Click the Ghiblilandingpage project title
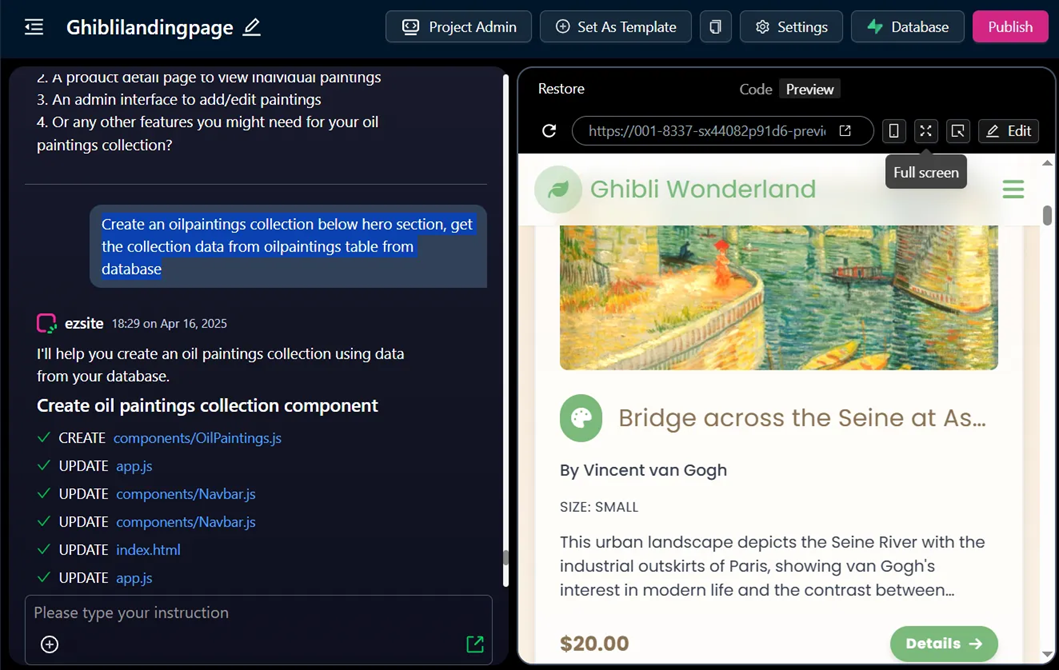 point(149,27)
